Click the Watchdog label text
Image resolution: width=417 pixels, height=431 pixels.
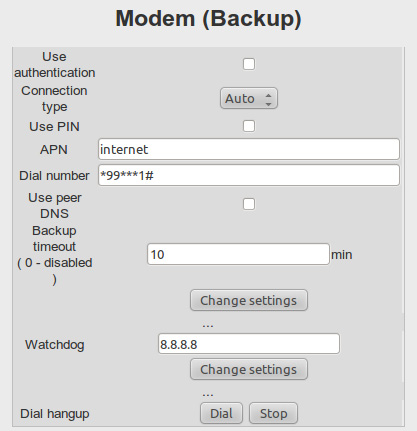55,345
